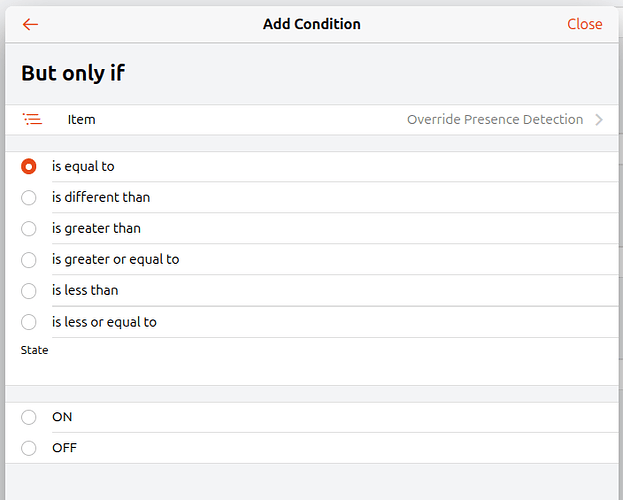Pick the 'is greater or equal to' radio
Viewport: 623px width, 500px height.
(x=29, y=260)
